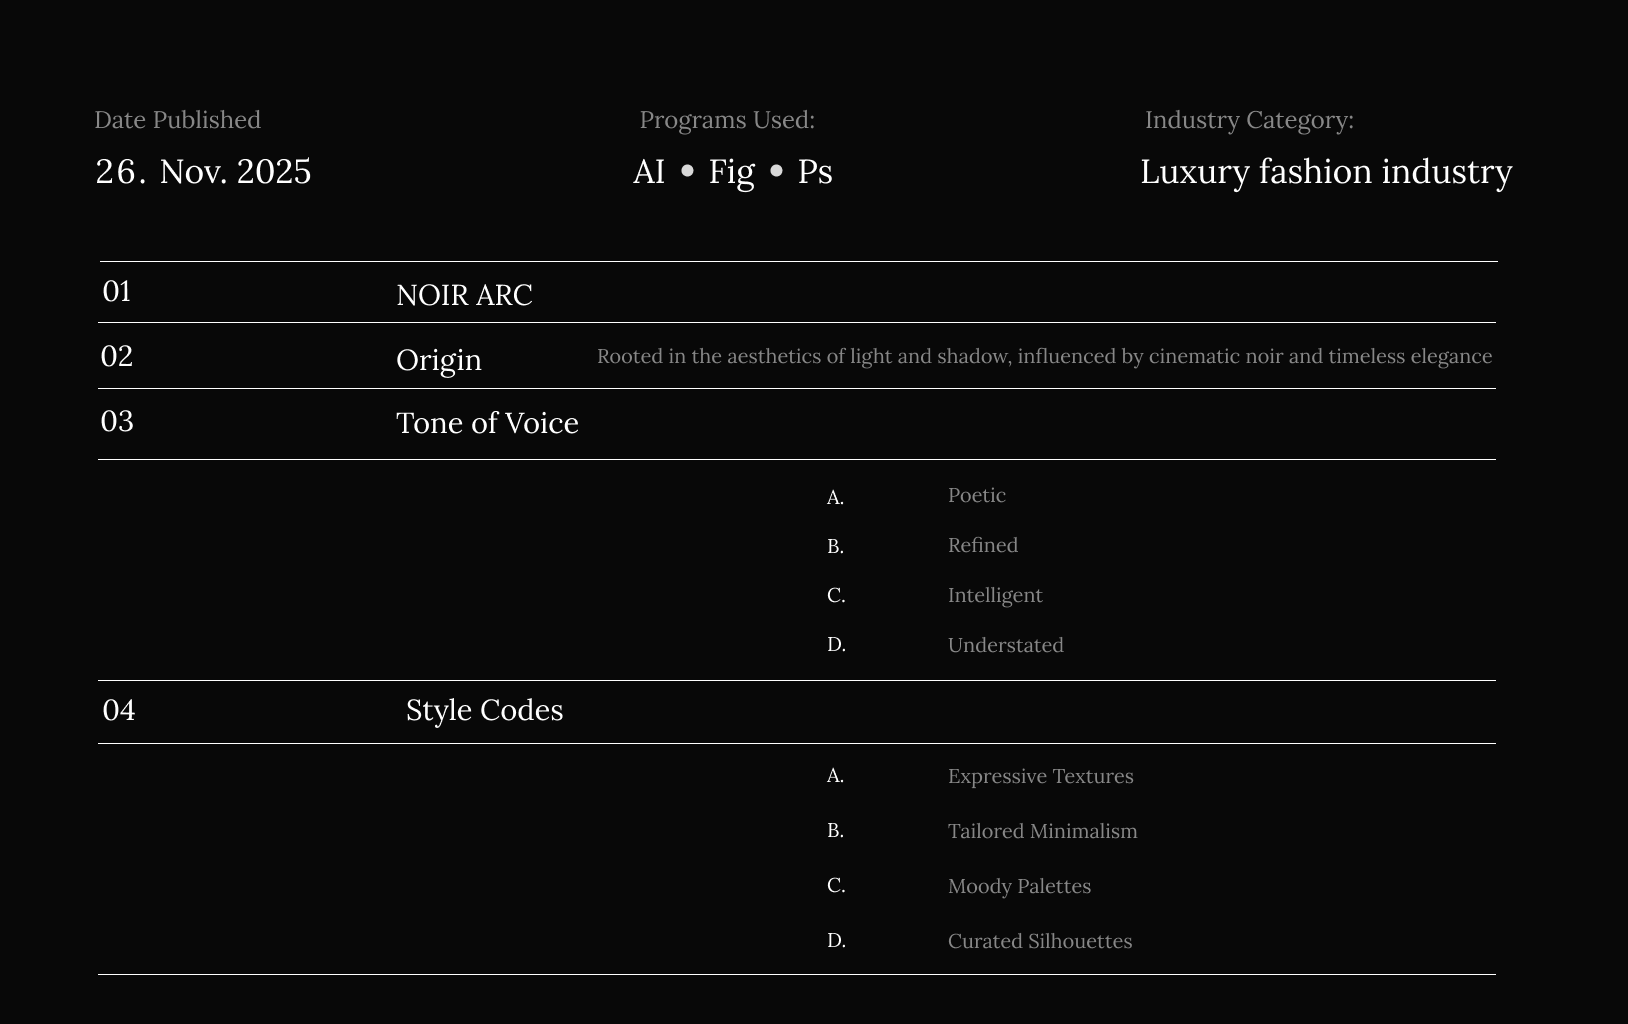The height and width of the screenshot is (1024, 1628).
Task: Click the Refined tone item
Action: click(x=982, y=545)
